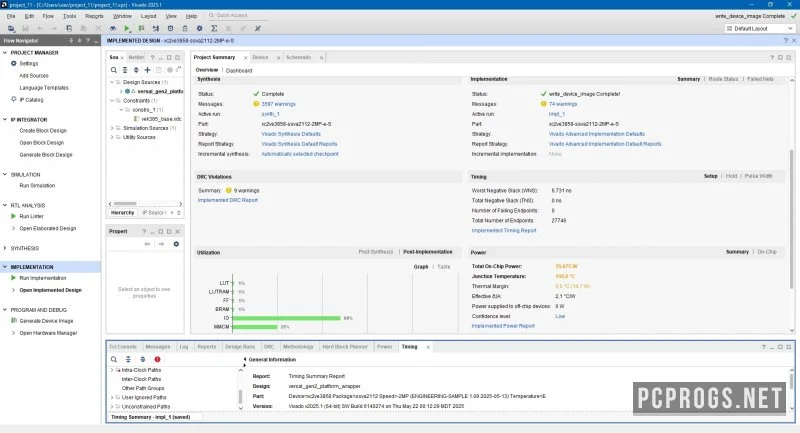Click the Flow Navigator help icon
This screenshot has width=800, height=433.
88,40
